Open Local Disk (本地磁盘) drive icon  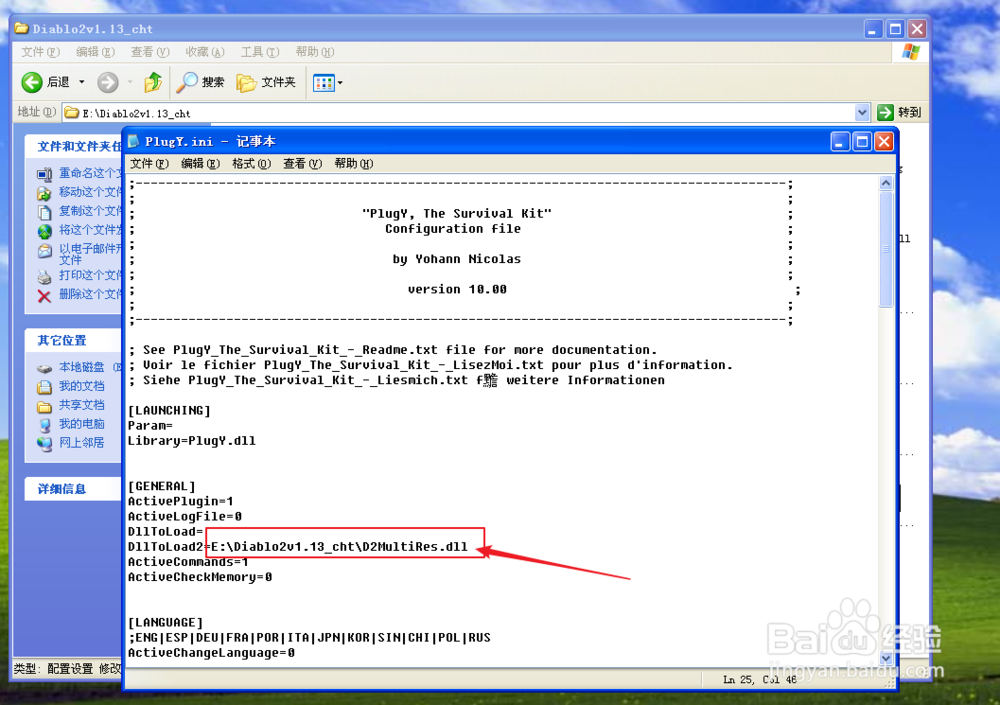(44, 368)
